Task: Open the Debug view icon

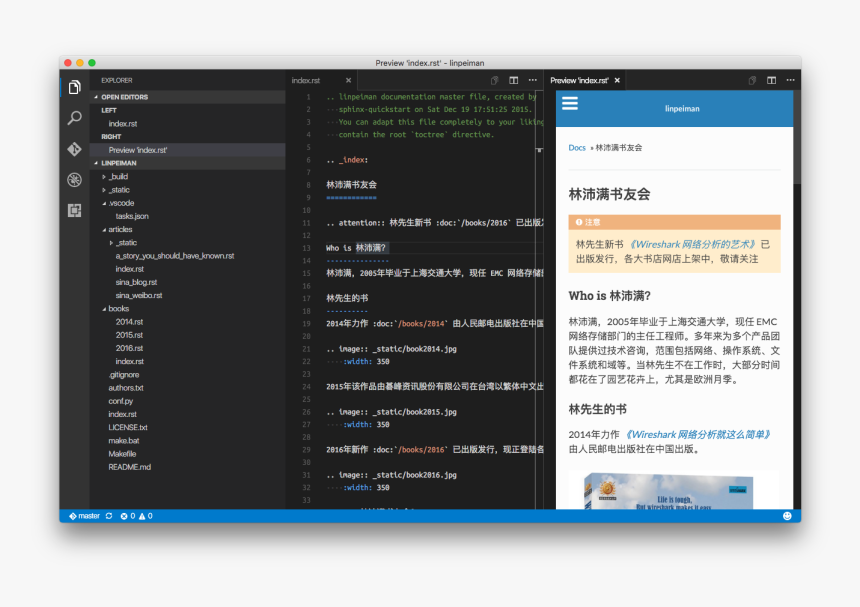Action: click(74, 180)
